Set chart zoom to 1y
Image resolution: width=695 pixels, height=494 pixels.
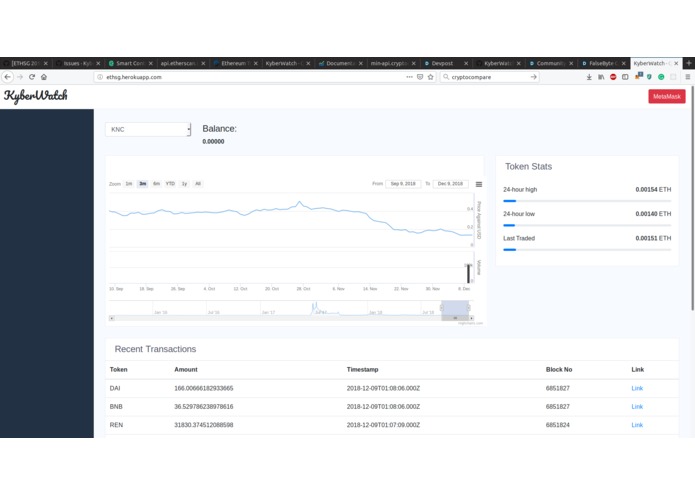(184, 184)
